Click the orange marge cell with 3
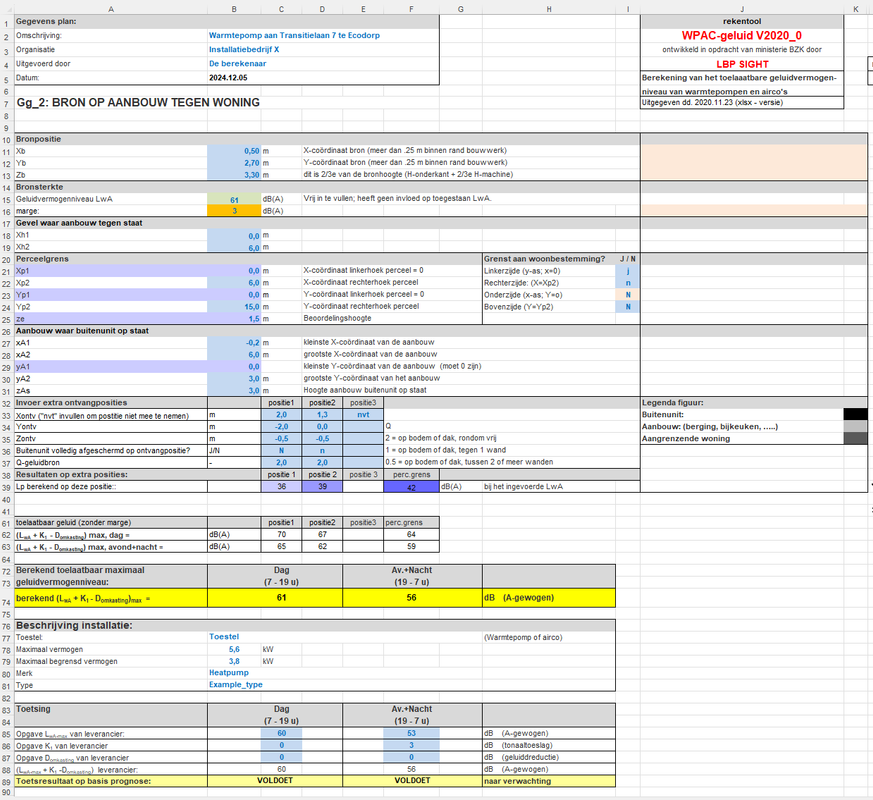 234,211
